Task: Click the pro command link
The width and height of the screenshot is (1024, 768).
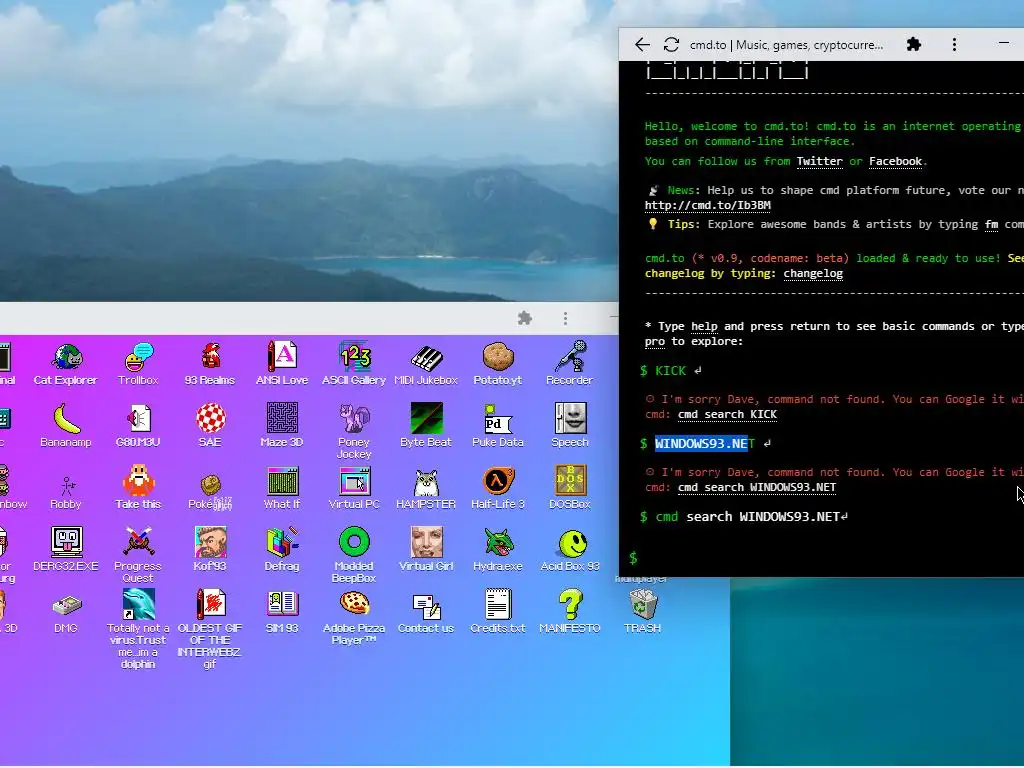Action: pyautogui.click(x=654, y=341)
